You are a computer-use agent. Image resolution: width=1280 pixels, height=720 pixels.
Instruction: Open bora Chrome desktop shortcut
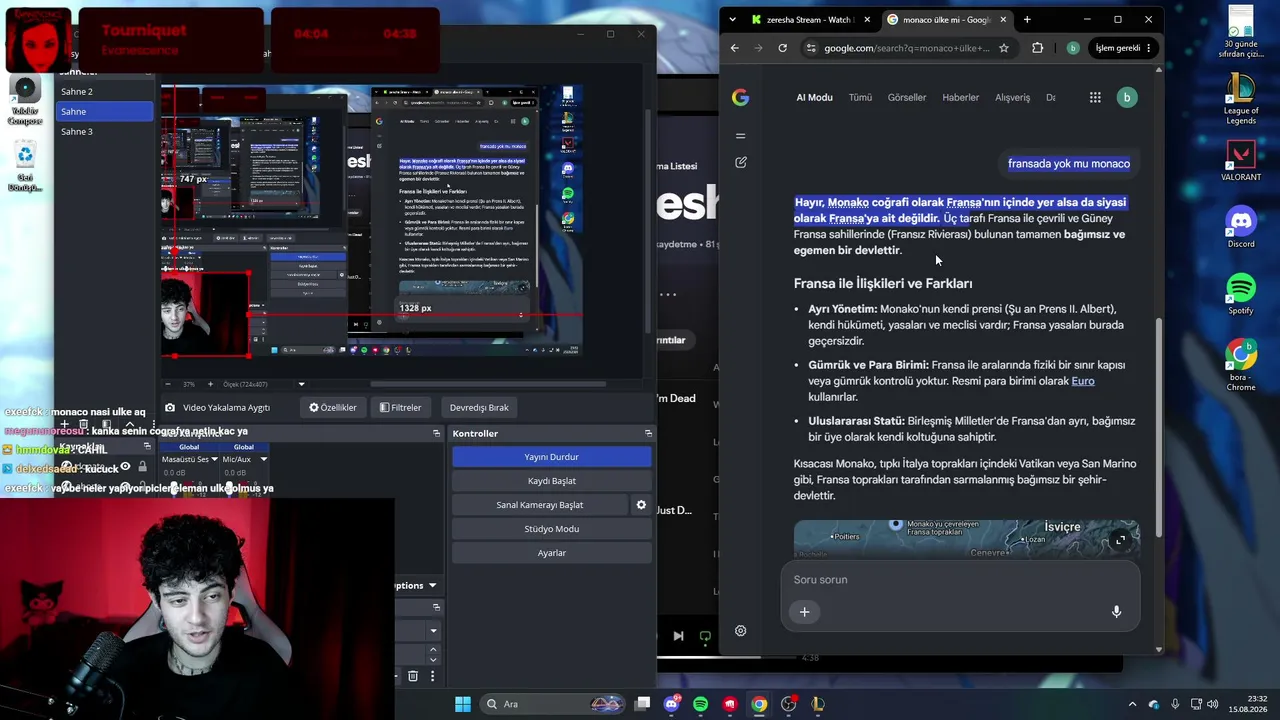pos(1241,365)
